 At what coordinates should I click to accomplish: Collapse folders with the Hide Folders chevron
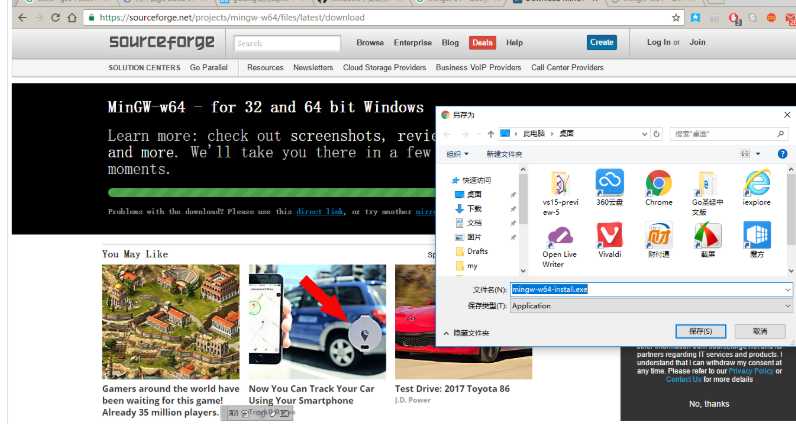[446, 333]
